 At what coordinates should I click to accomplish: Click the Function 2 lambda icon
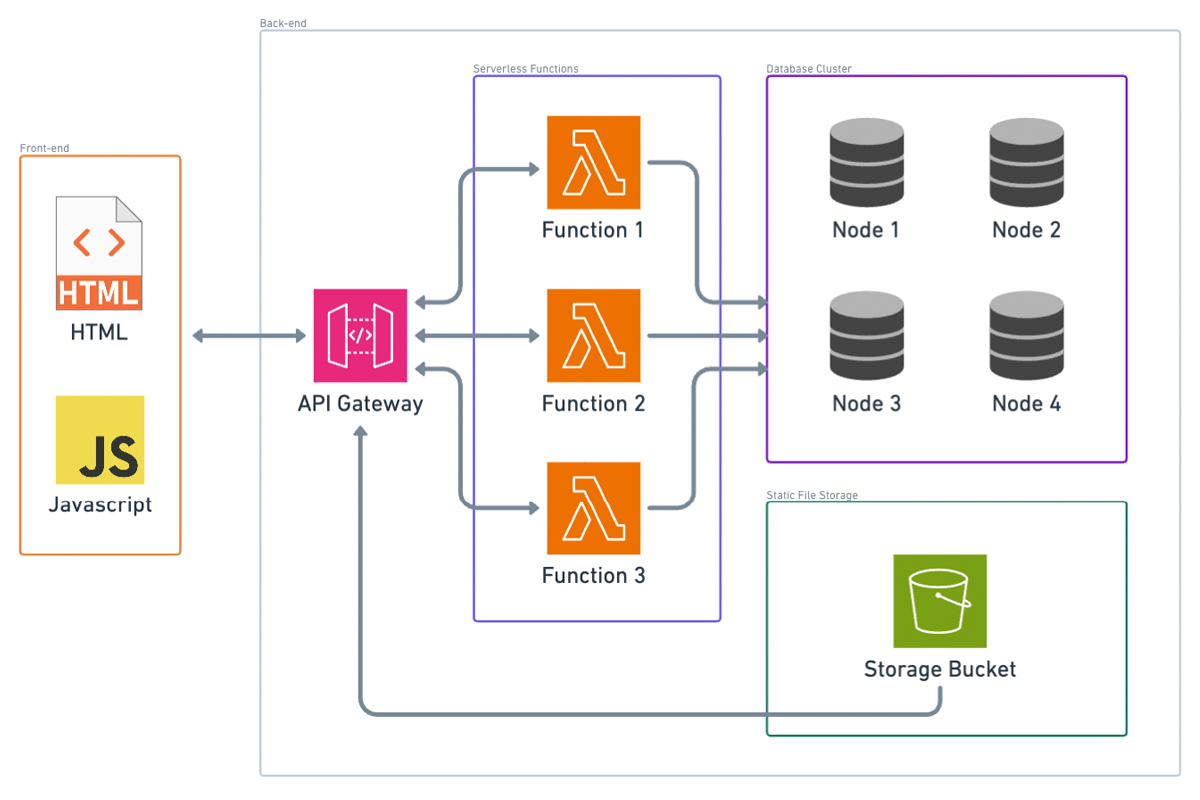tap(593, 336)
